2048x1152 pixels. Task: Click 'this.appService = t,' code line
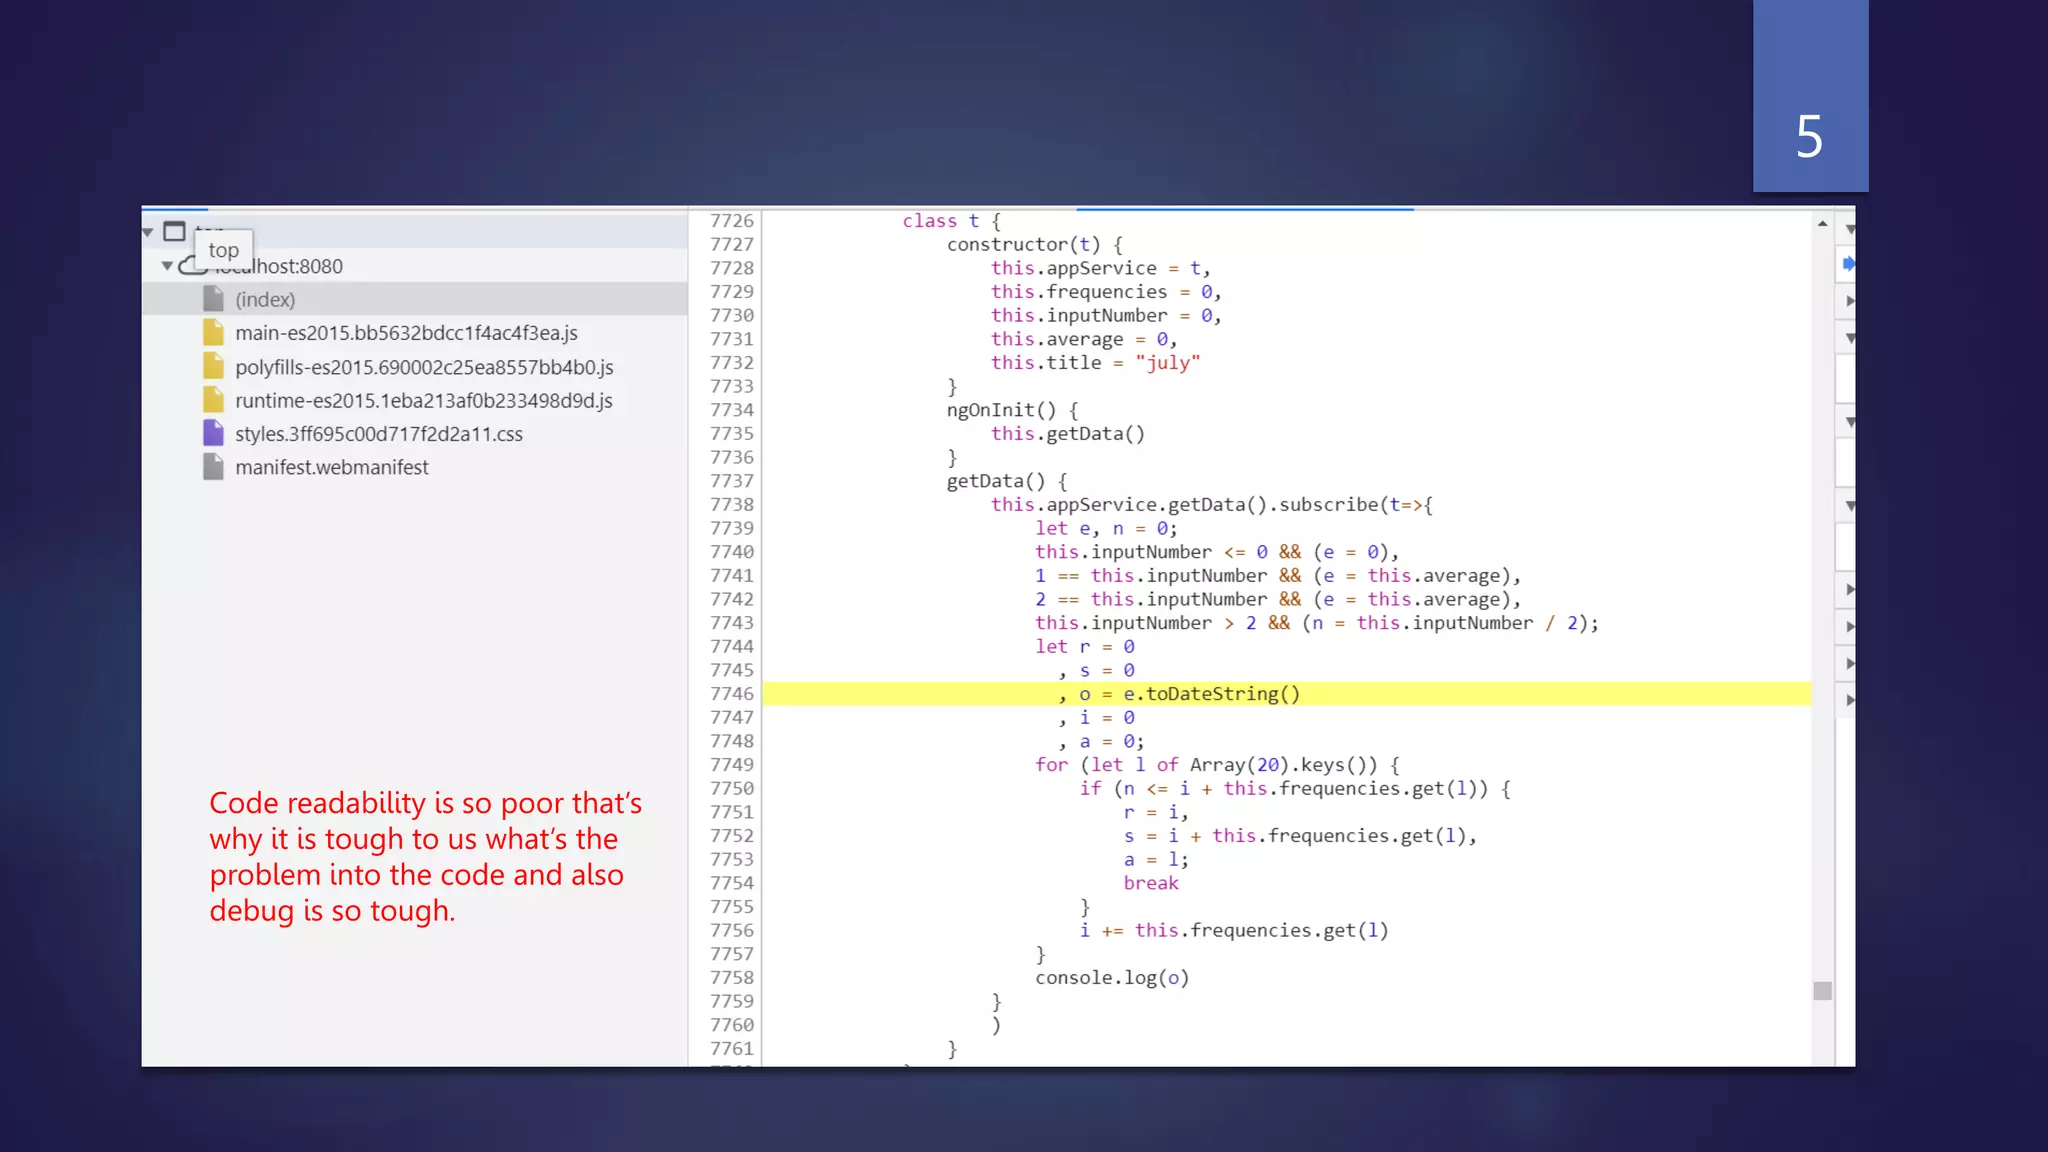[x=1100, y=268]
